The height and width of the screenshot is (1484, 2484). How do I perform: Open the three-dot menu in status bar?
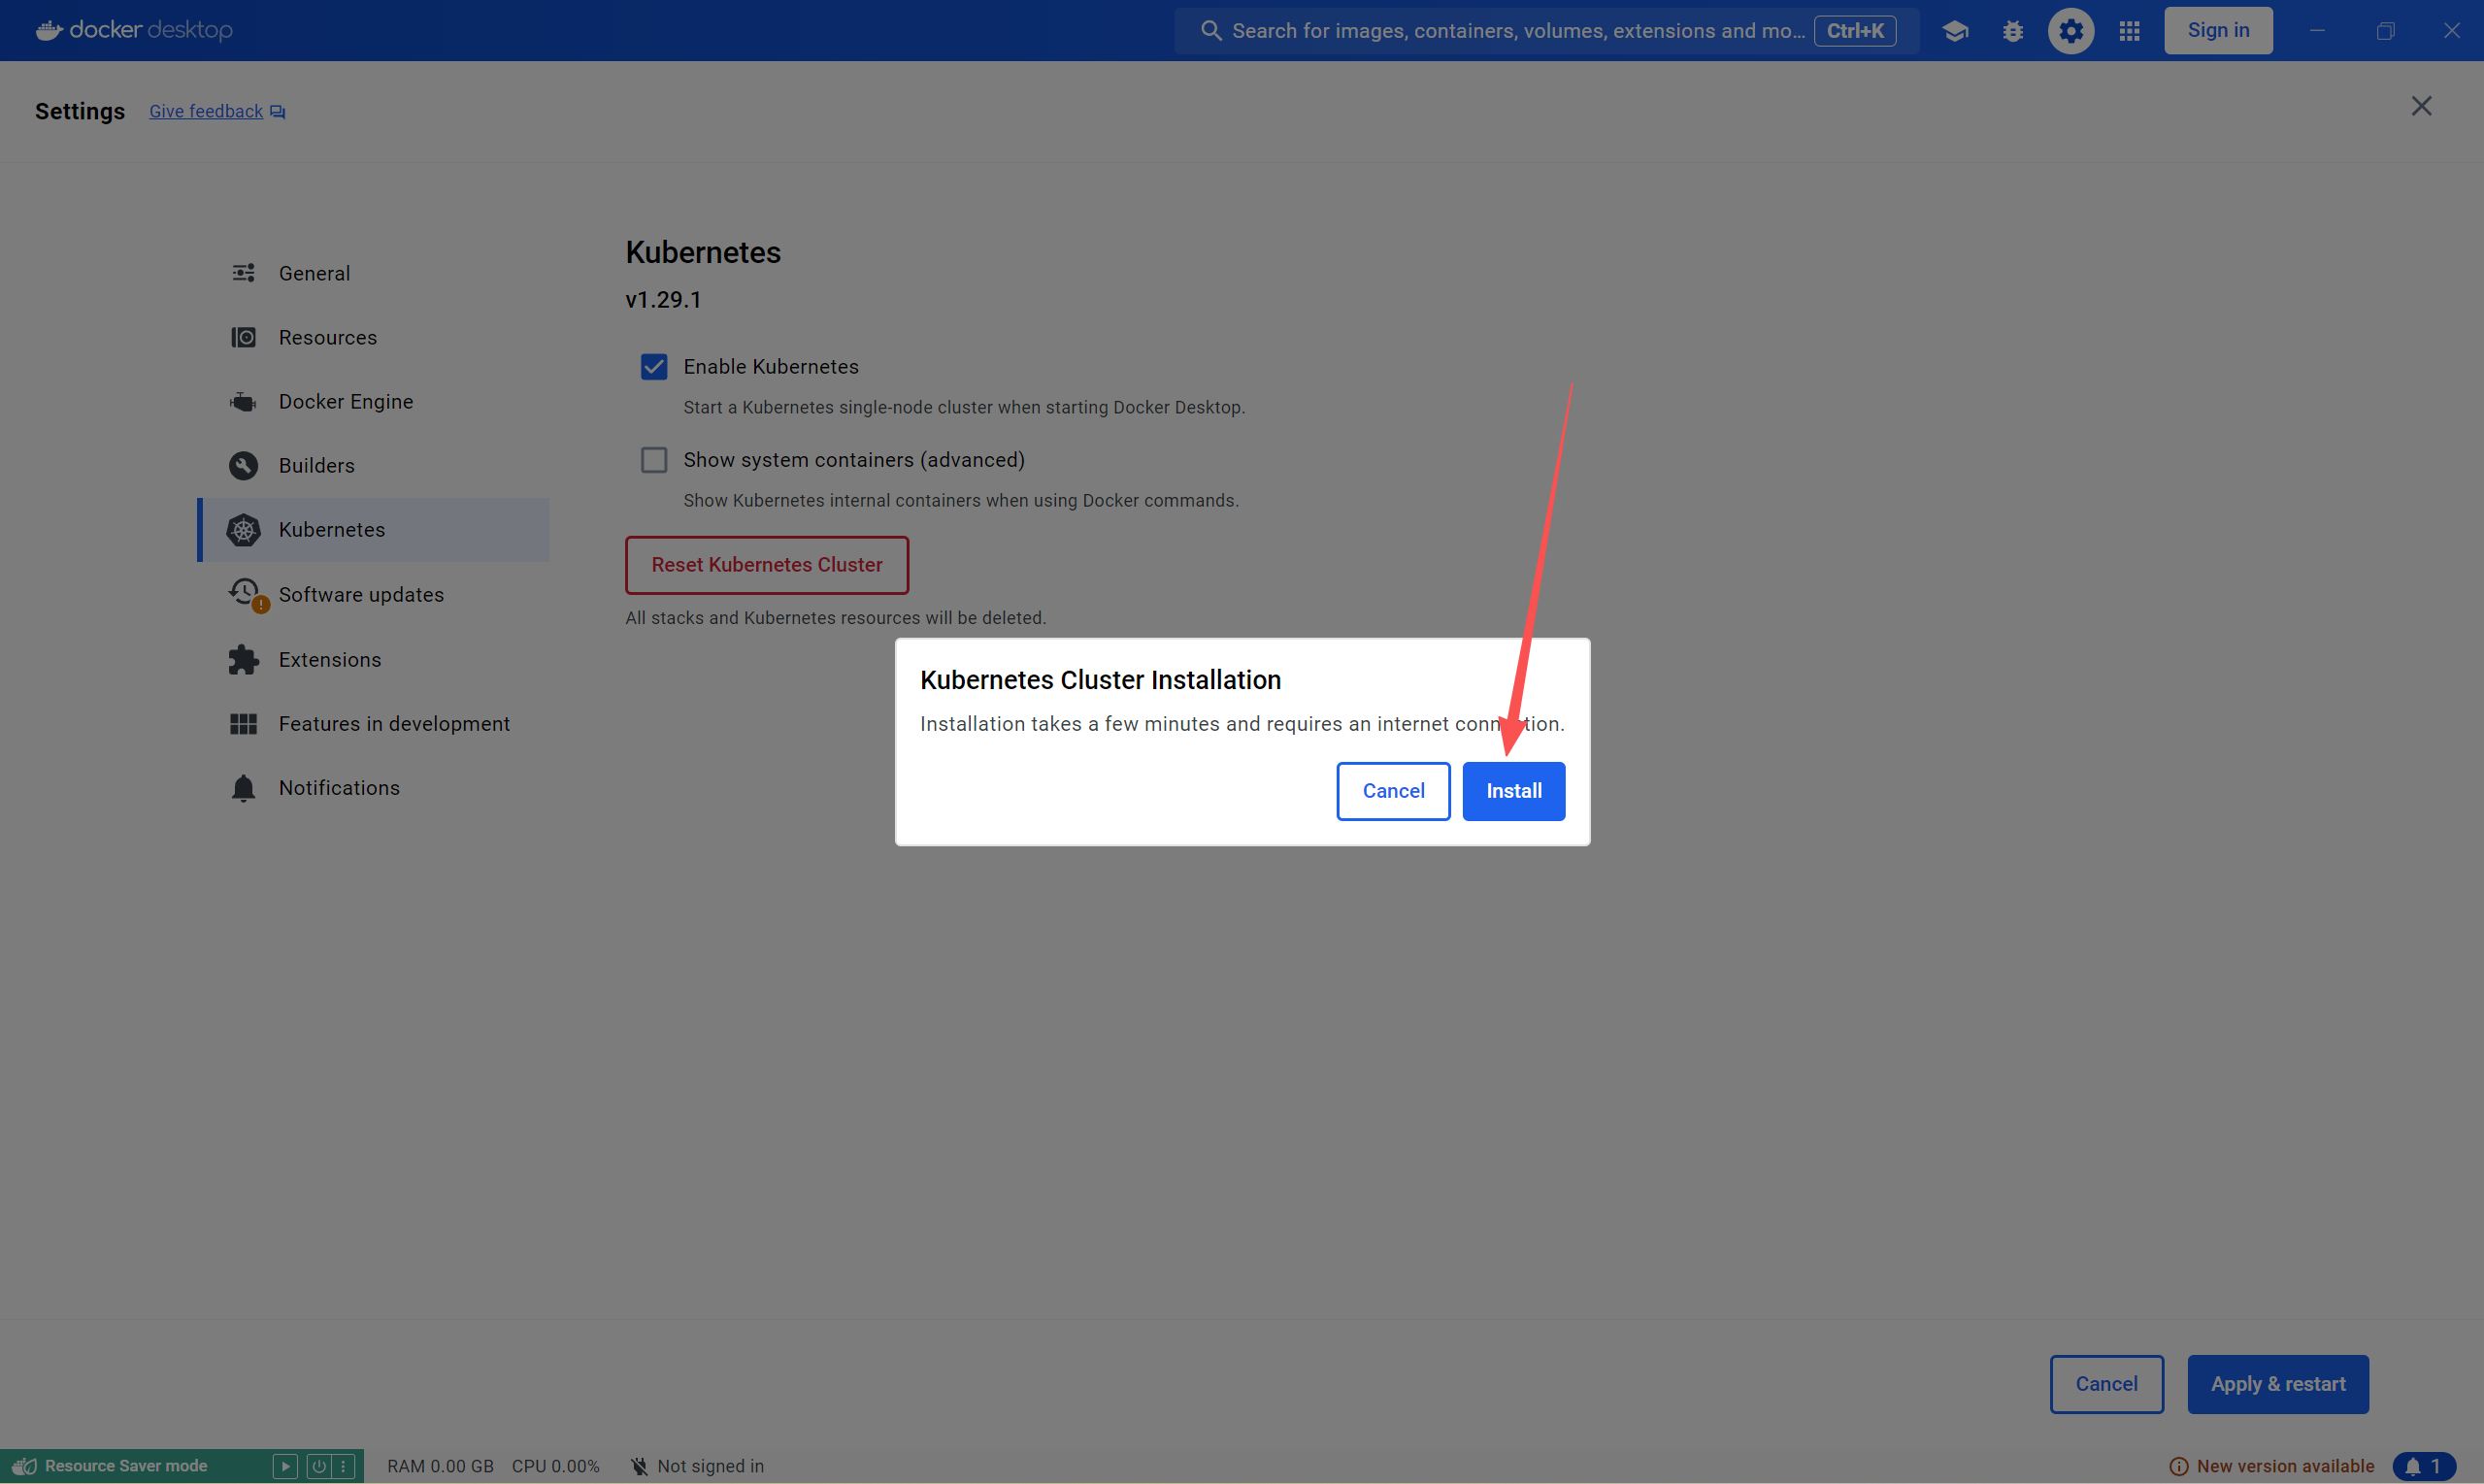coord(344,1466)
